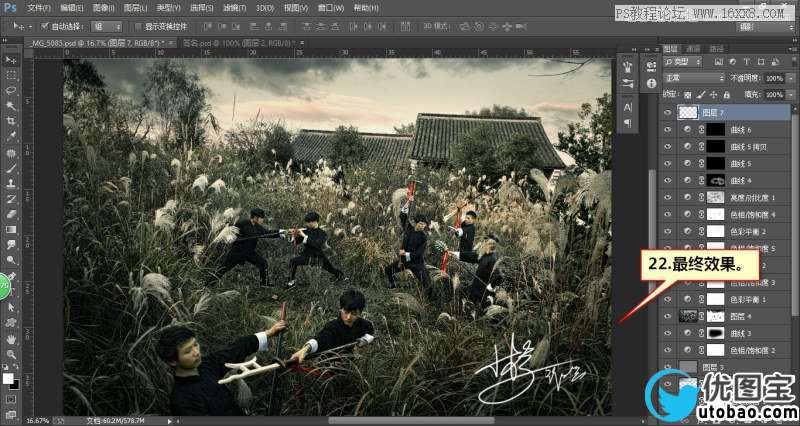Select the Brush tool
This screenshot has height=426, width=800.
click(x=10, y=168)
